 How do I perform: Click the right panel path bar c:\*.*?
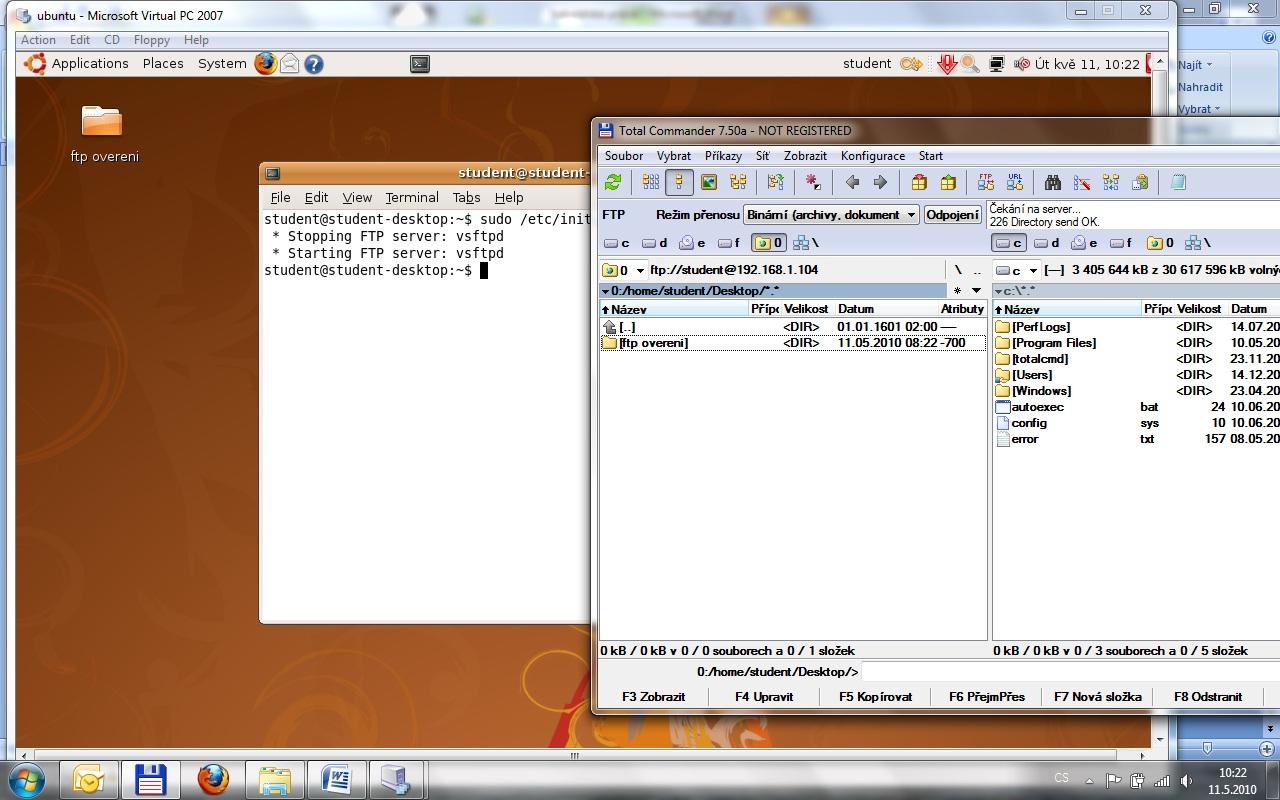point(1135,291)
